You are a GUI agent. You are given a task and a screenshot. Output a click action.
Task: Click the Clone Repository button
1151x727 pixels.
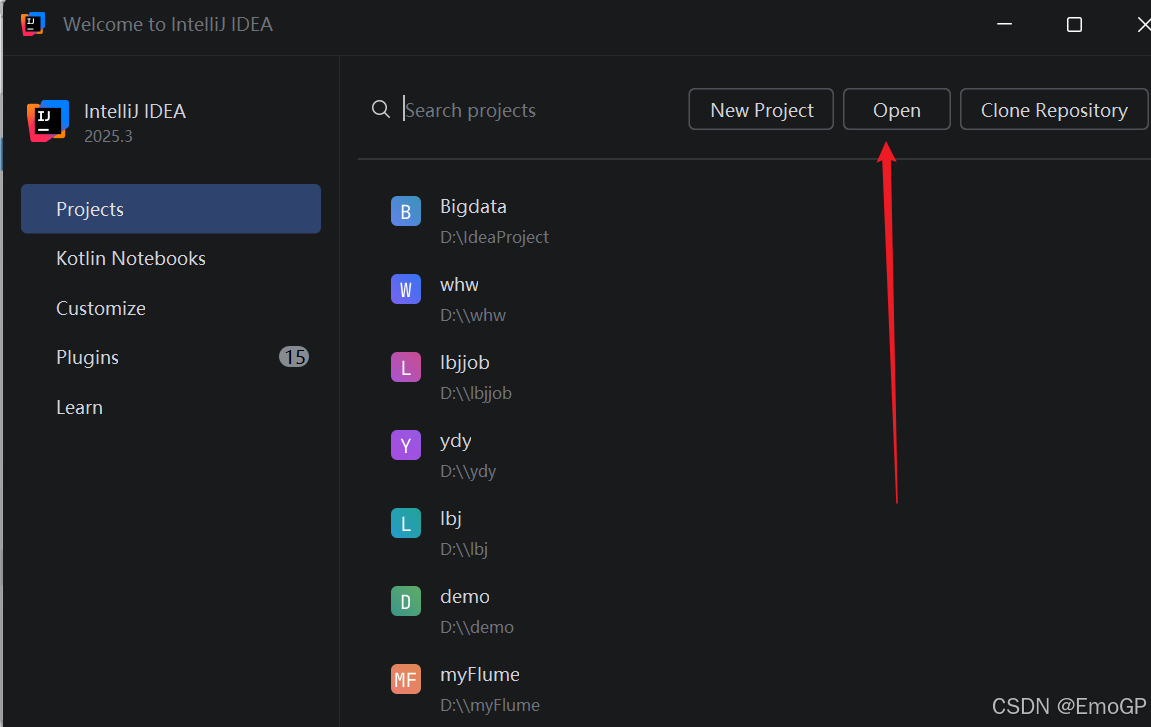(1054, 109)
